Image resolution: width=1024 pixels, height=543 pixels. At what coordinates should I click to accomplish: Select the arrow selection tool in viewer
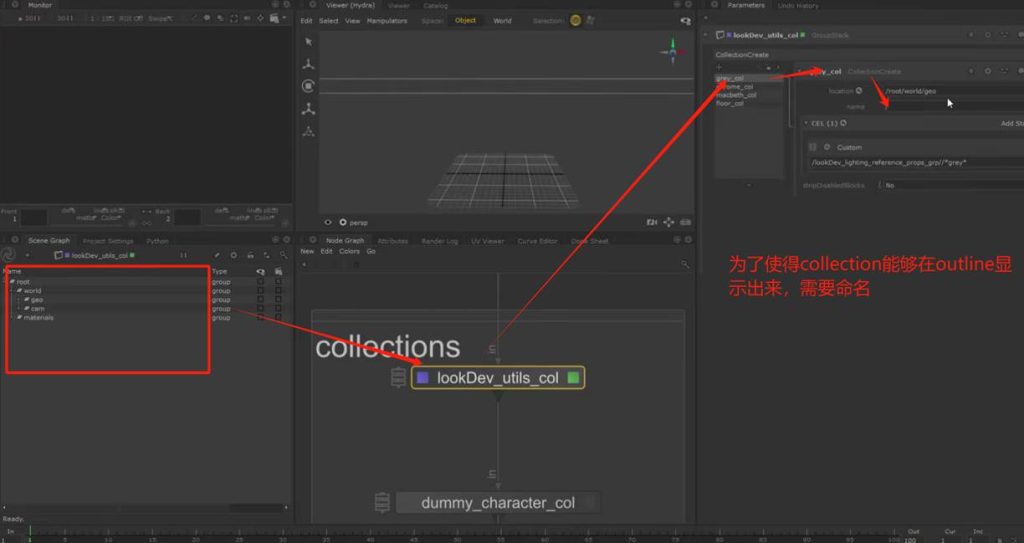coord(308,41)
